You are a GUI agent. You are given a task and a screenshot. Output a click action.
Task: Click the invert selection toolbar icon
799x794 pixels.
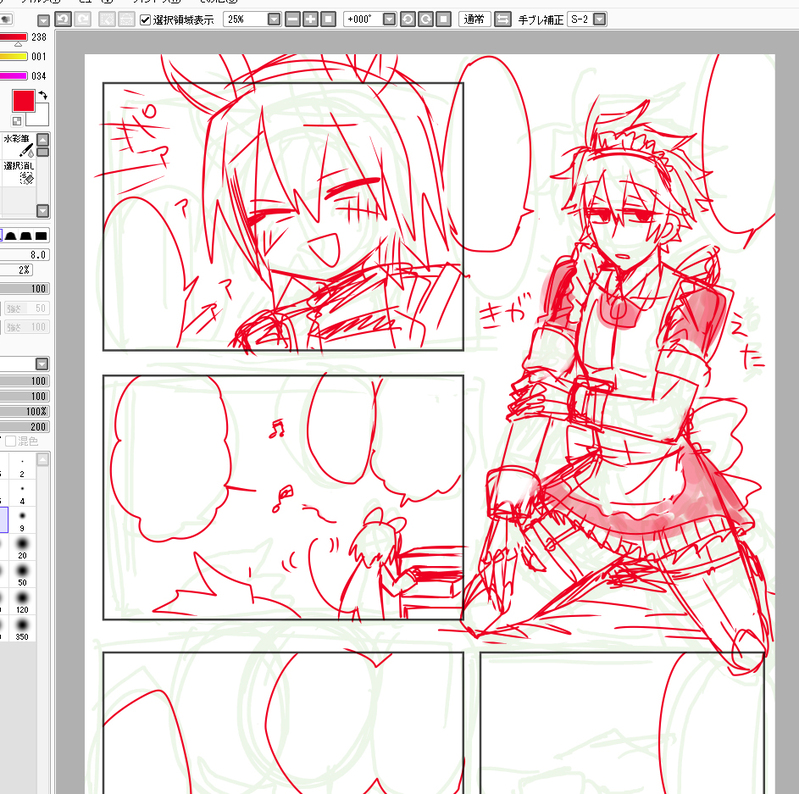point(126,19)
